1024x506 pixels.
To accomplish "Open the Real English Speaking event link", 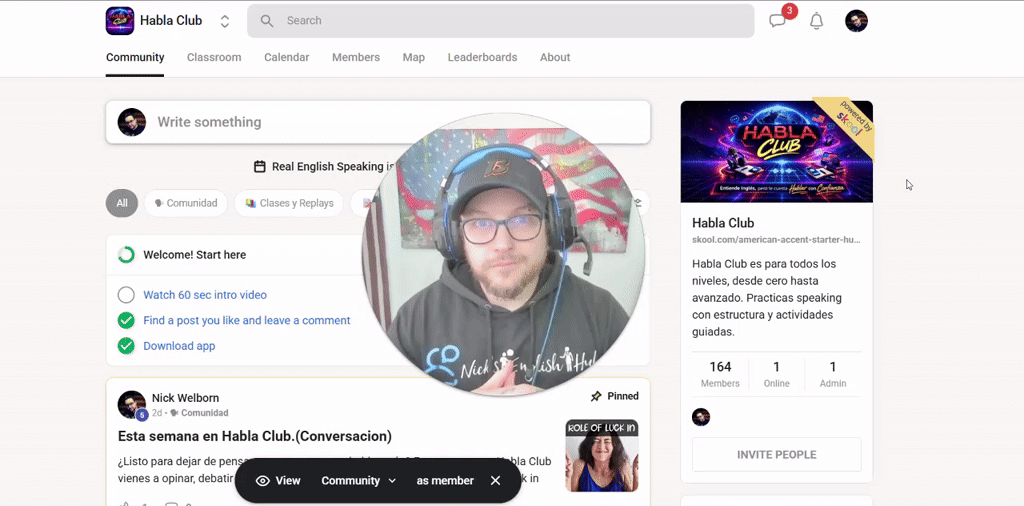I will pos(334,166).
